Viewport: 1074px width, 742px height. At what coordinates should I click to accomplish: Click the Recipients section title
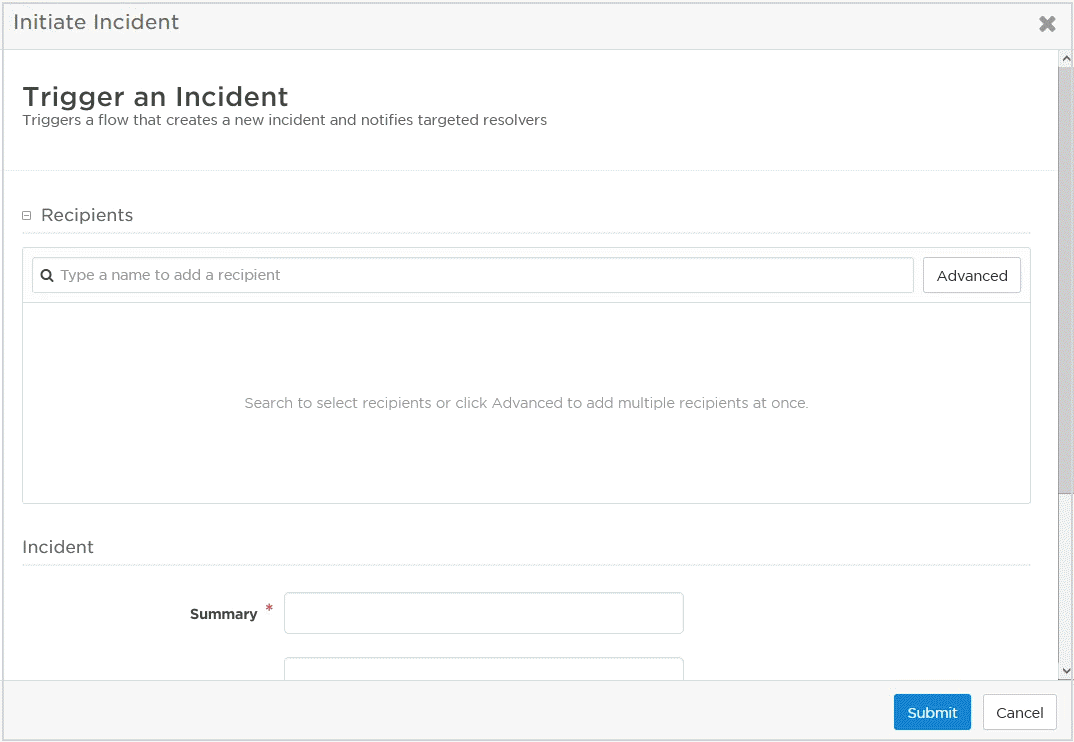coord(87,215)
